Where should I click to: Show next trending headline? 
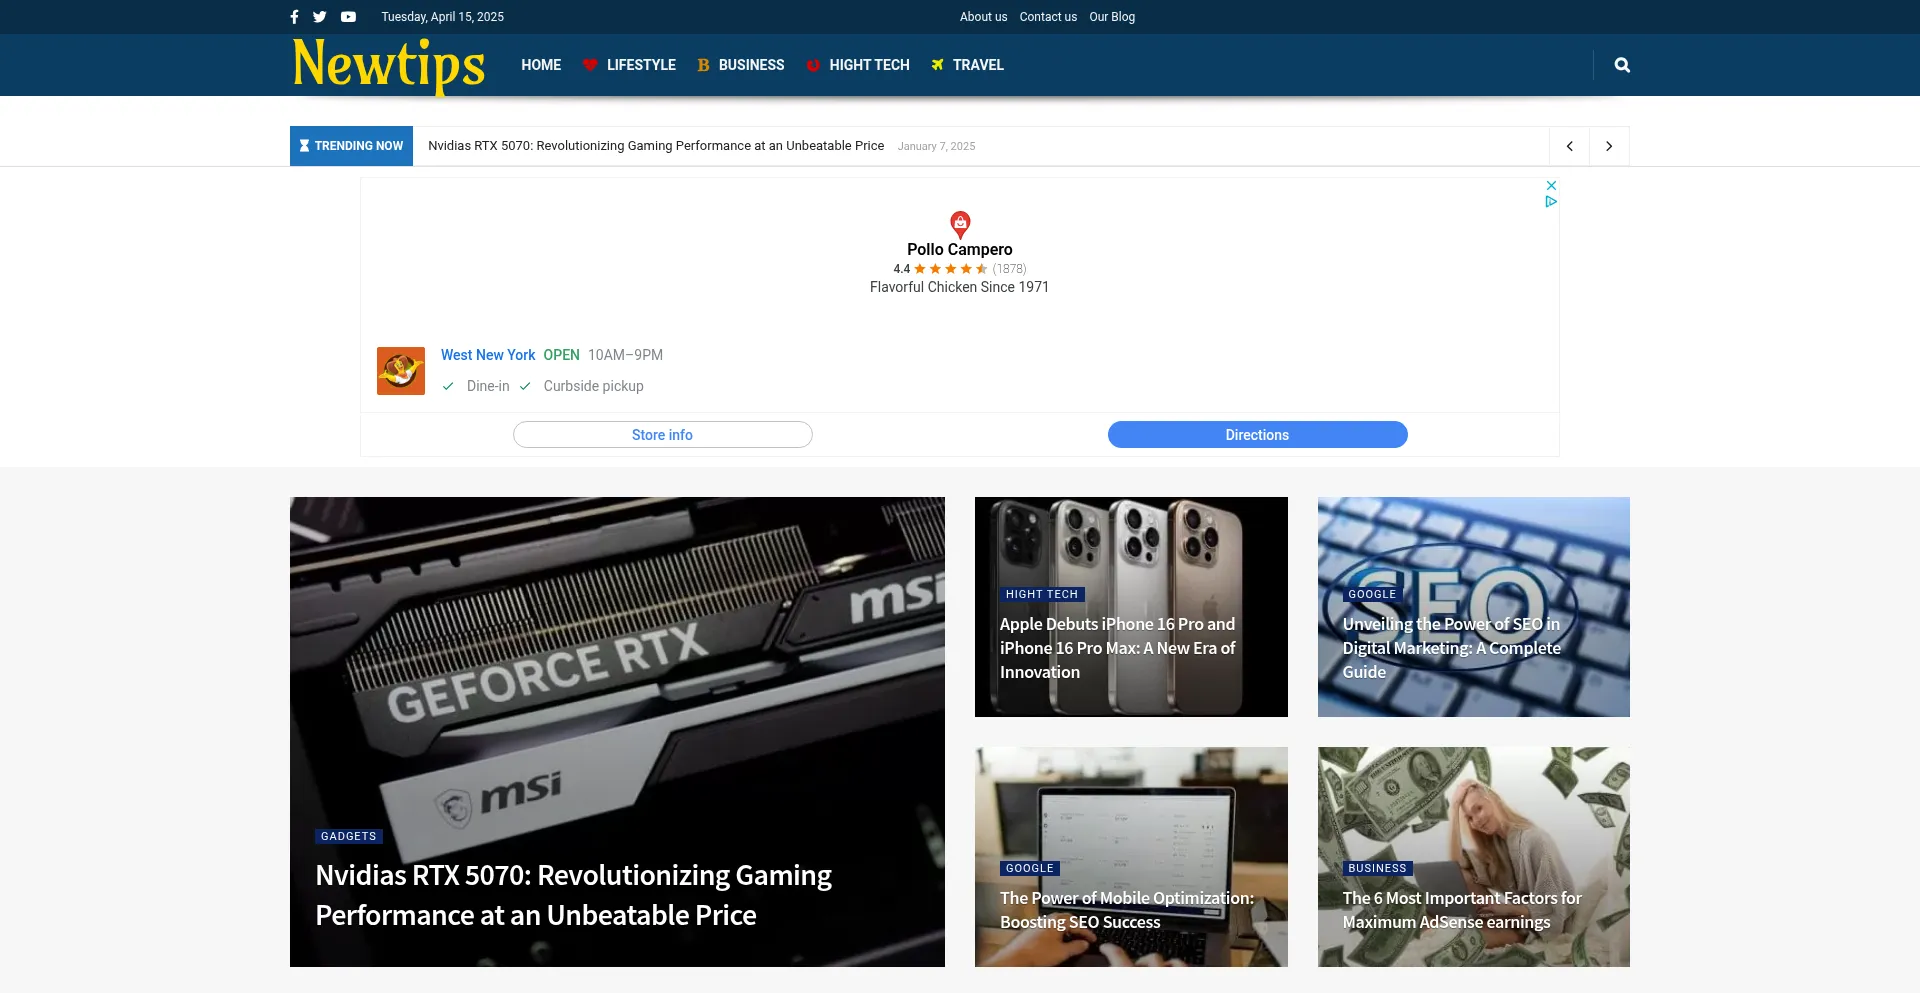pos(1609,146)
